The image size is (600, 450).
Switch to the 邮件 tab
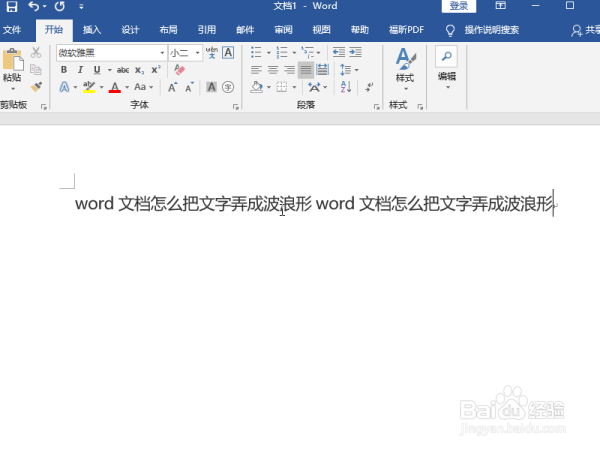click(x=245, y=30)
